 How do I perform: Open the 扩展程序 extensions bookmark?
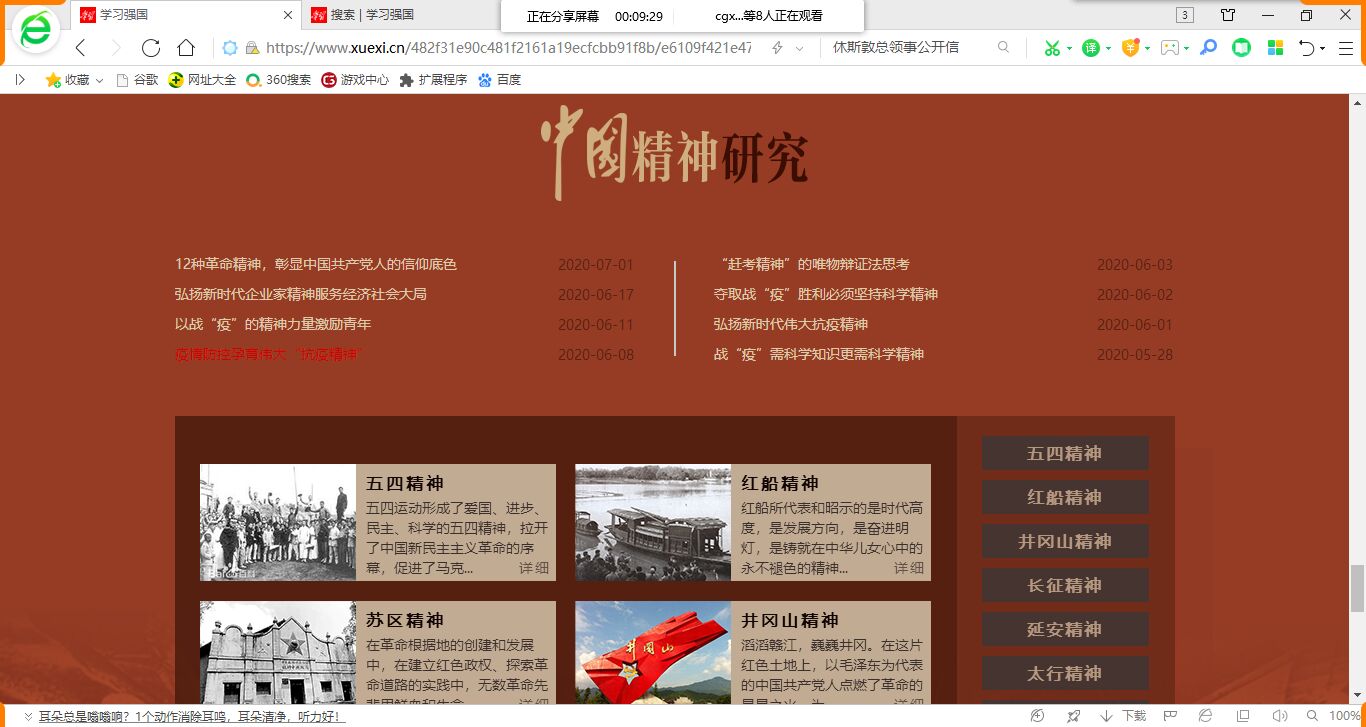pos(433,80)
